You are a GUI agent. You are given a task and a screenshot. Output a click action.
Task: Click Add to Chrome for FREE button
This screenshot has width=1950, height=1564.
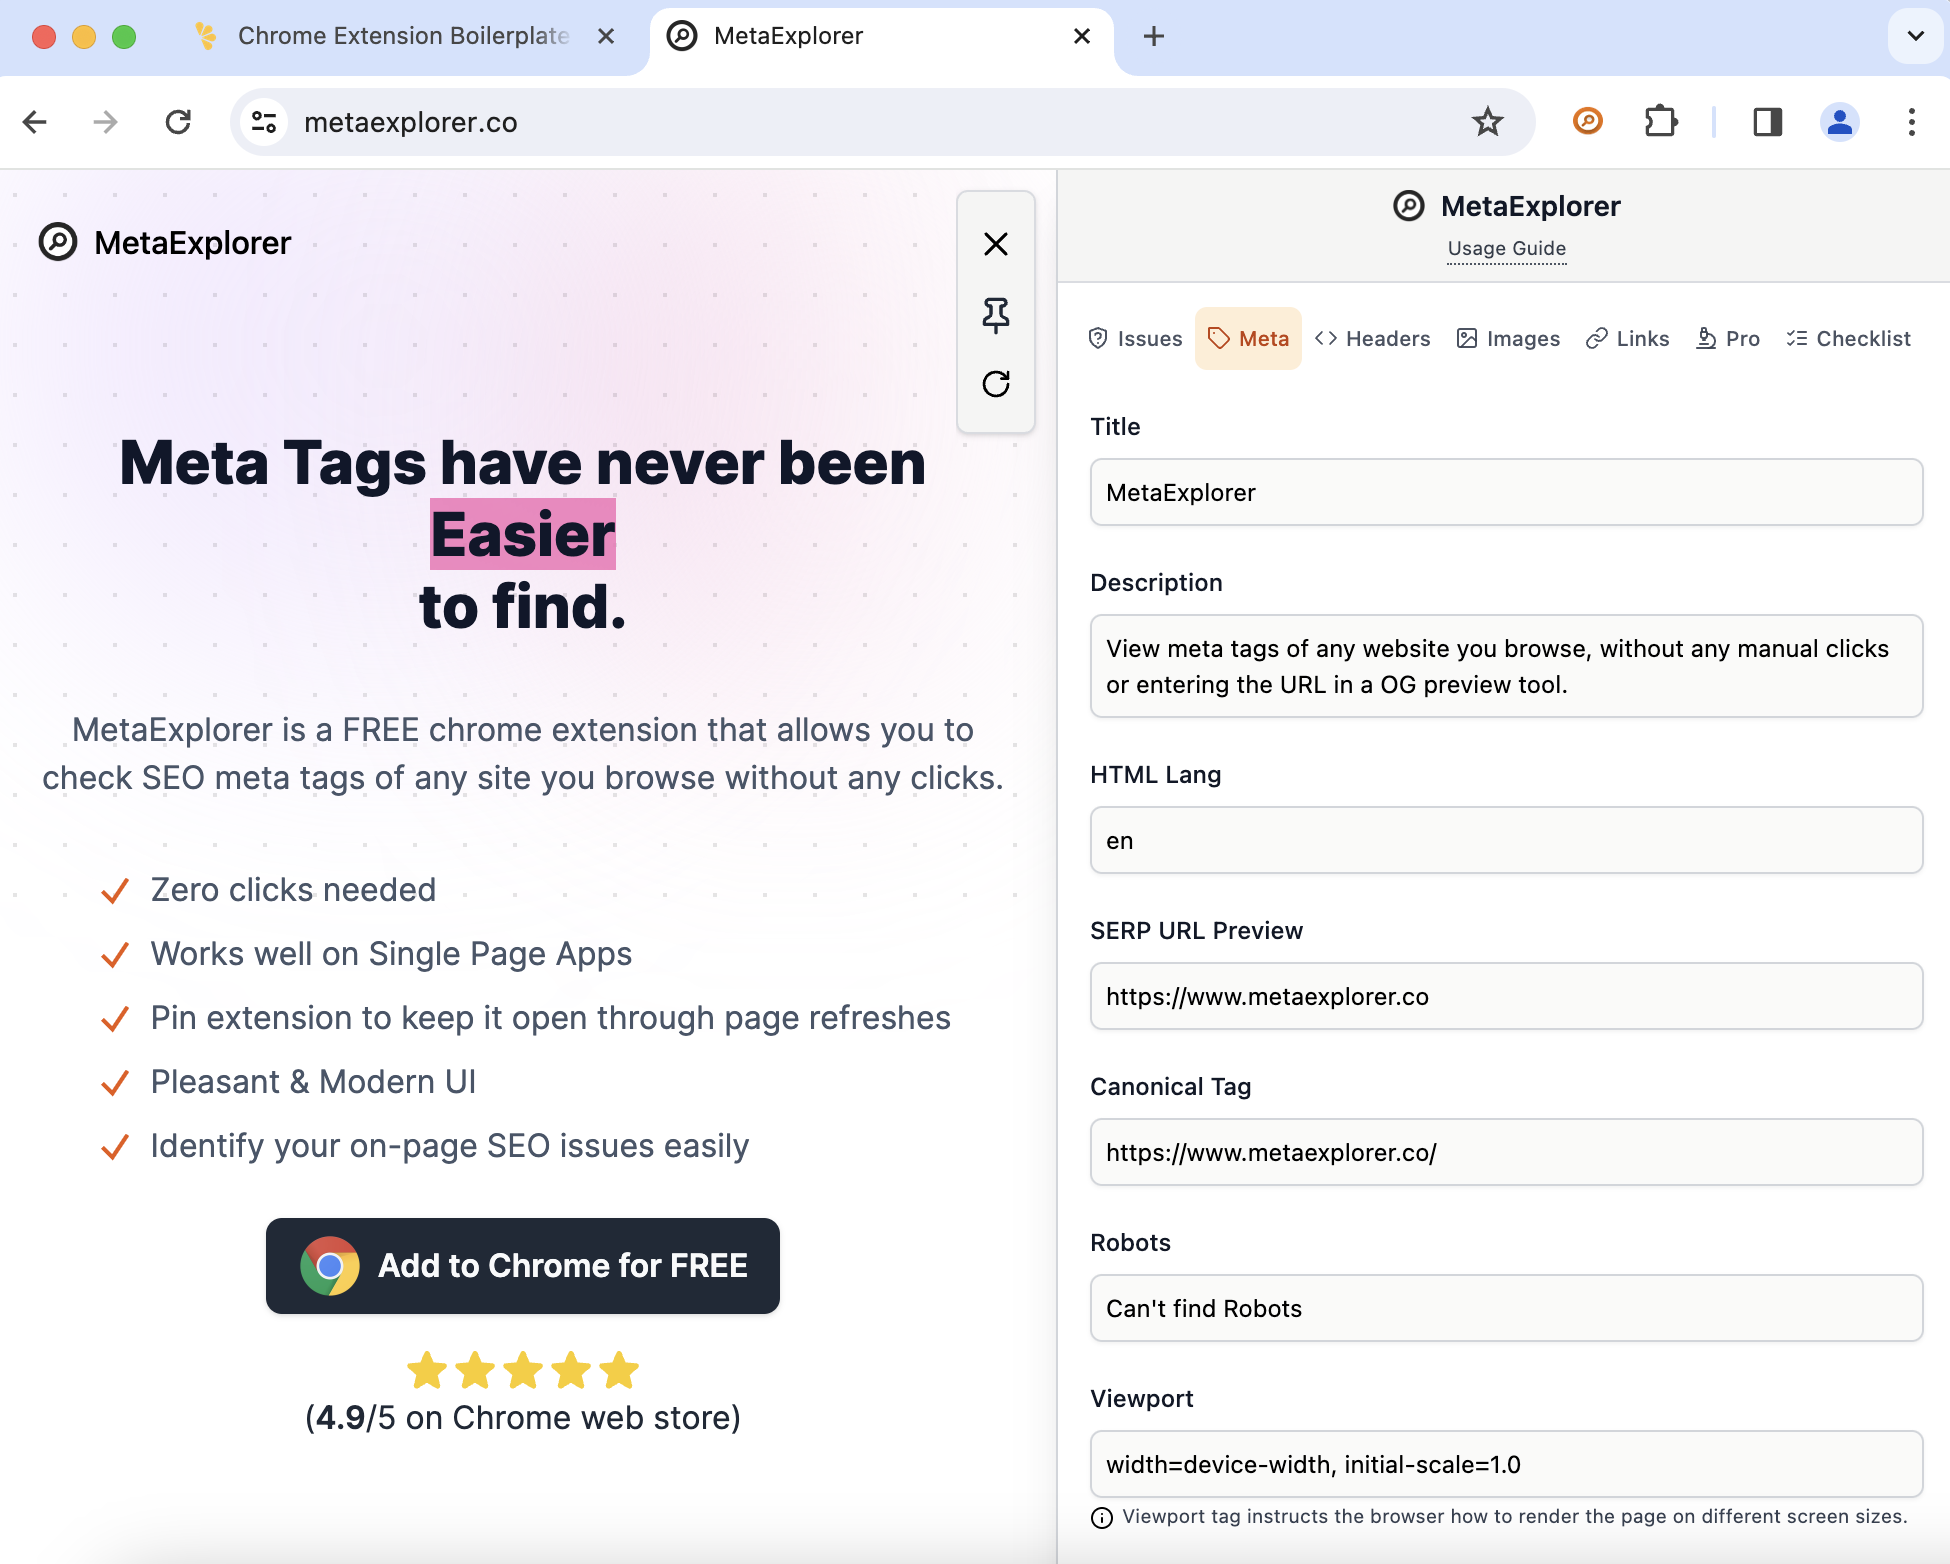tap(523, 1266)
